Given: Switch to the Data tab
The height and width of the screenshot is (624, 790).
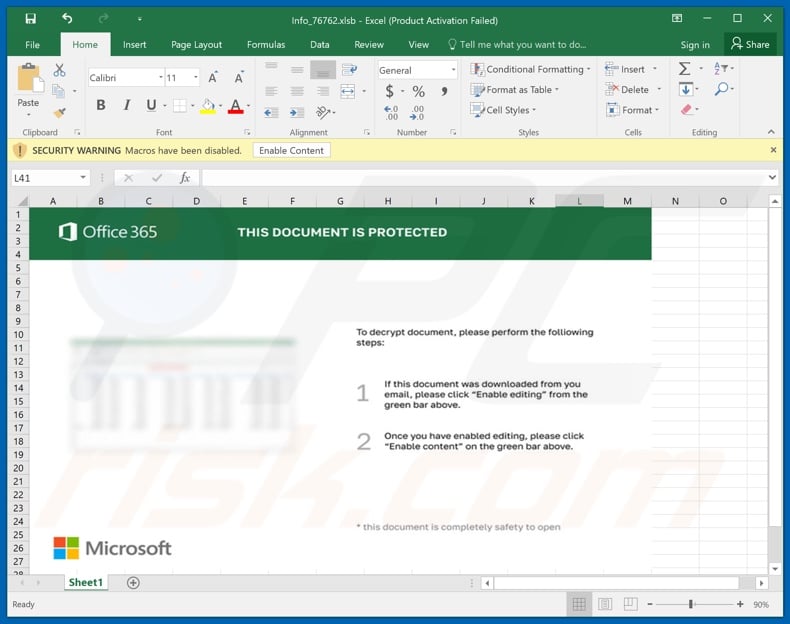Looking at the screenshot, I should coord(320,45).
